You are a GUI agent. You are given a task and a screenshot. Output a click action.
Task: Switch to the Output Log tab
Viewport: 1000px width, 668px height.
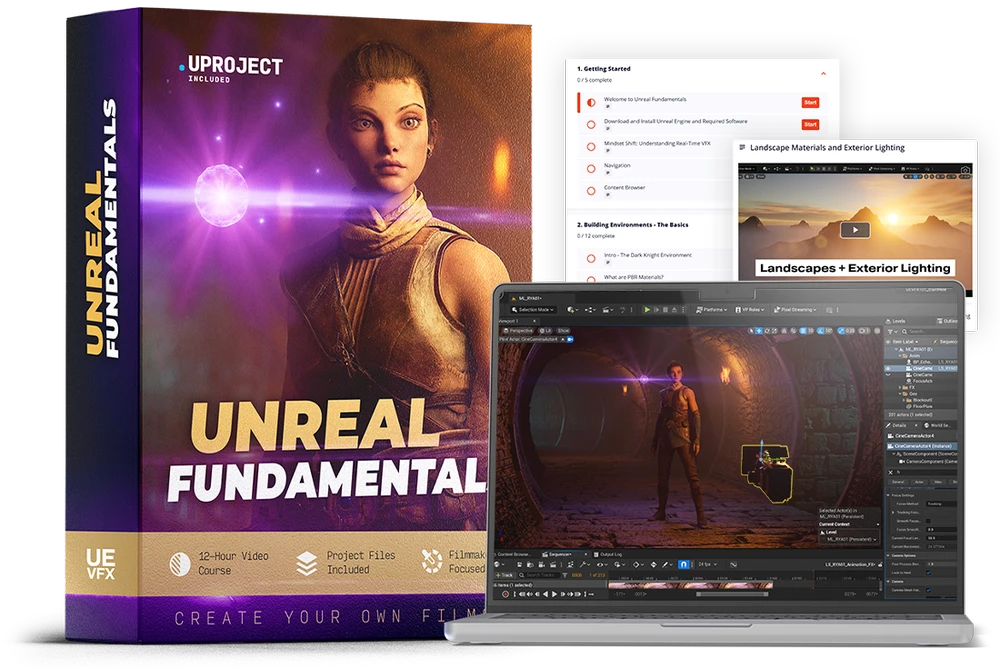(608, 554)
